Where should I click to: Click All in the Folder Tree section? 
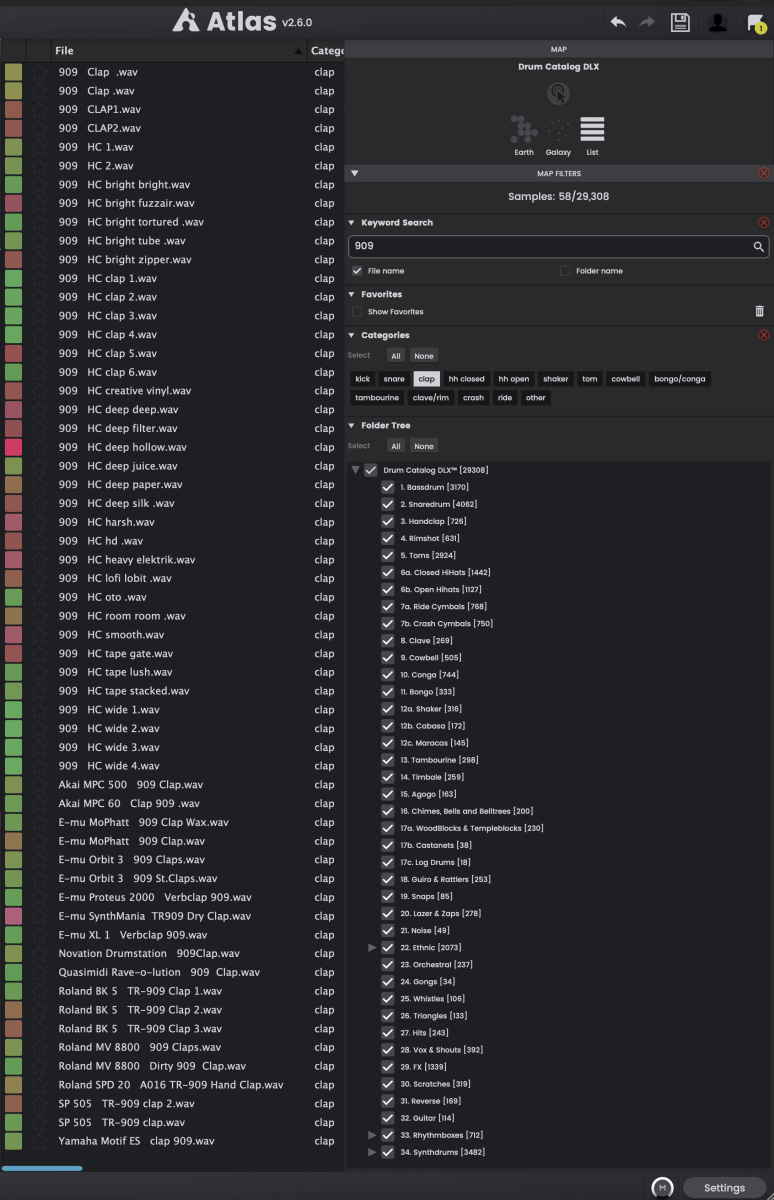pos(396,446)
